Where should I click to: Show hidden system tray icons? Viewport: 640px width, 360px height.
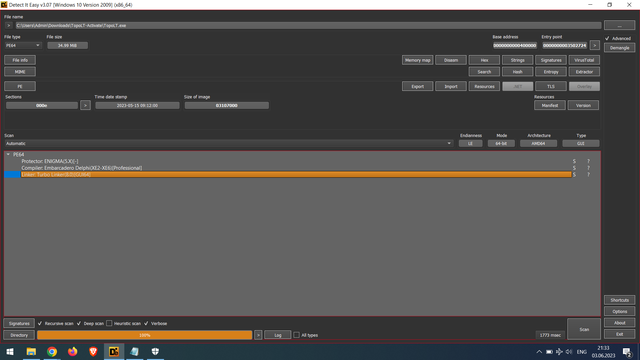[539, 352]
